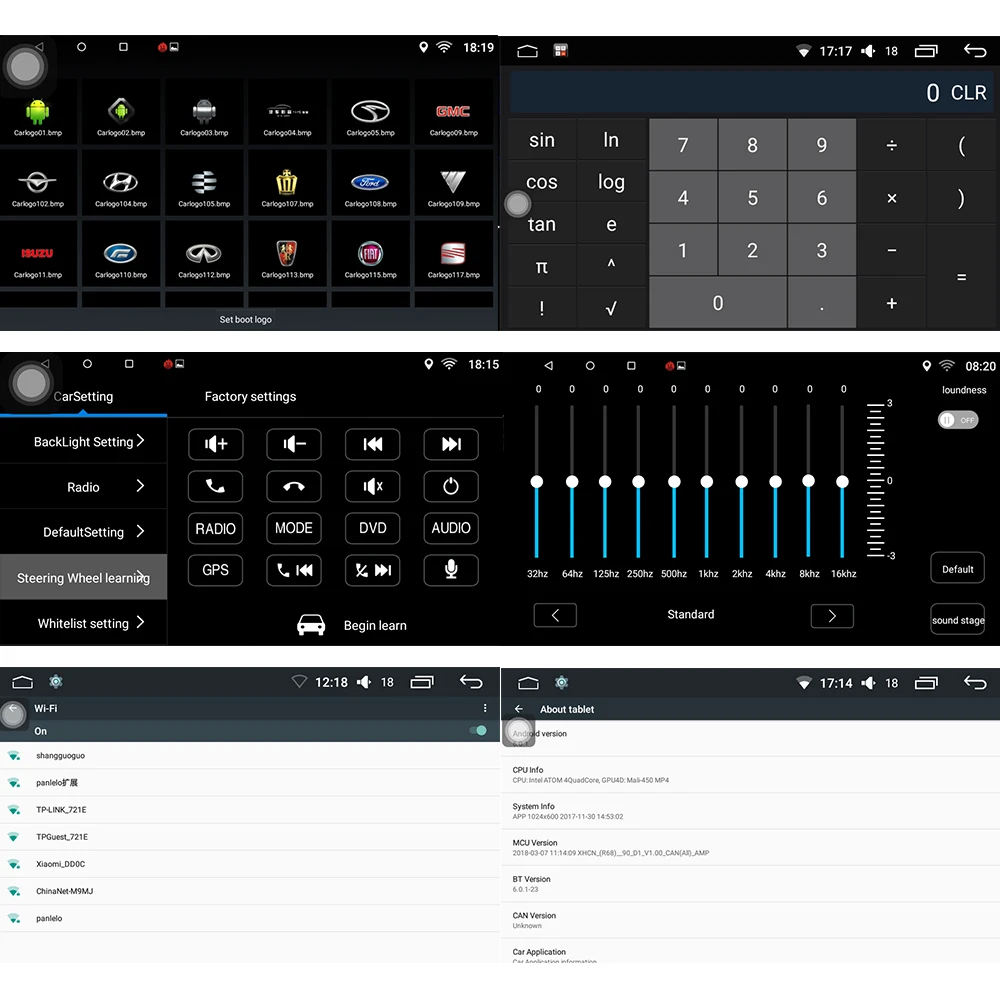
Task: Tap the pi constant key
Action: tap(541, 266)
